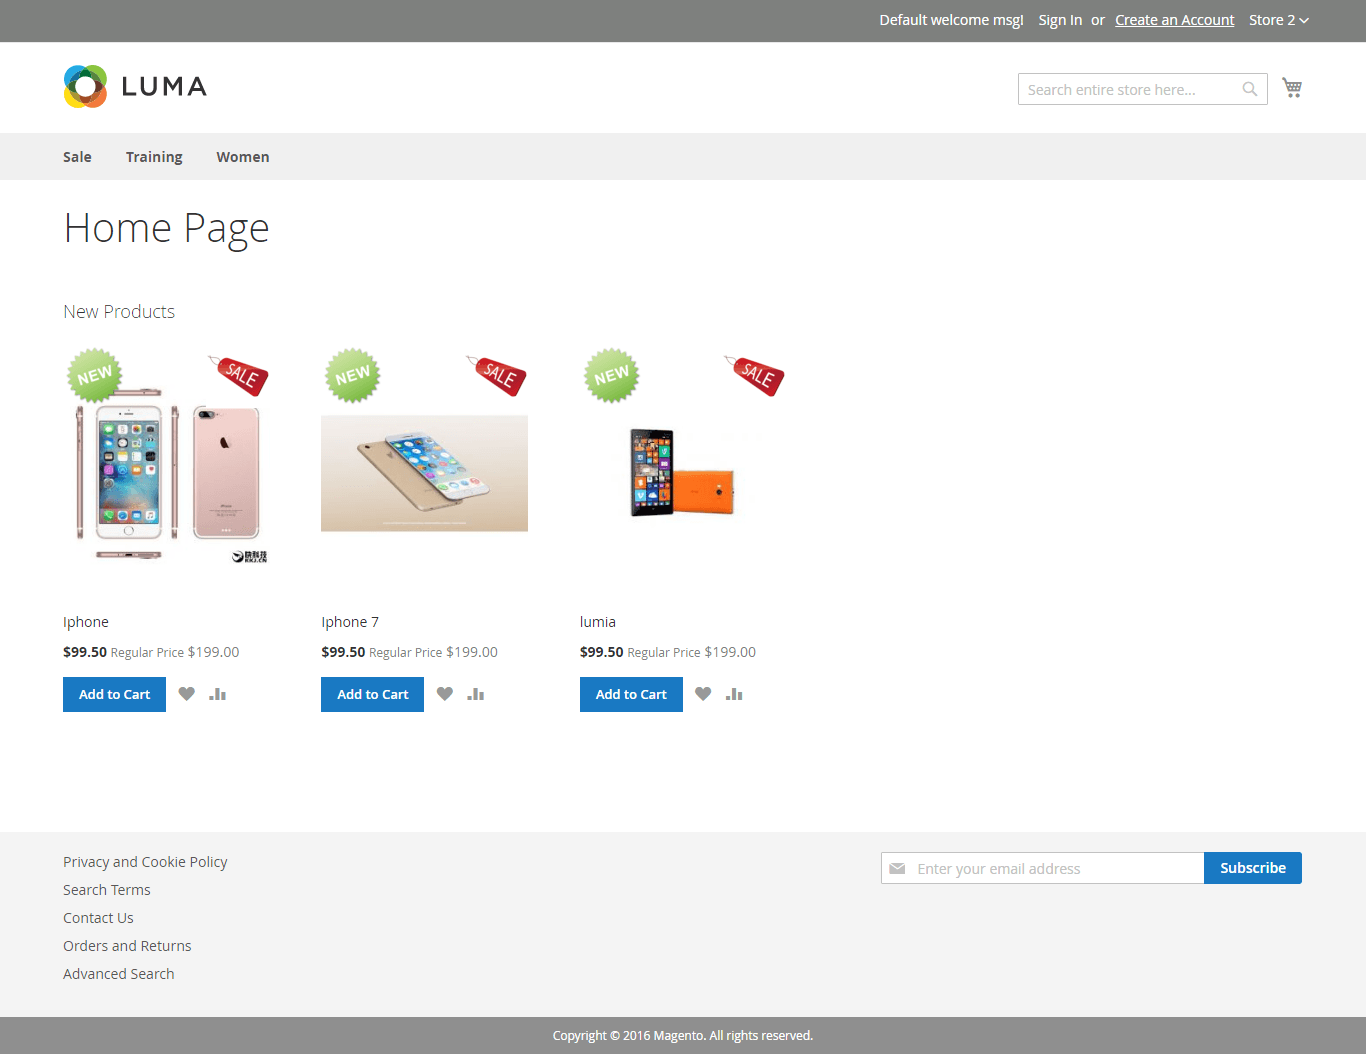Open the Iphone 7 product name link
The image size is (1366, 1054).
click(x=350, y=622)
